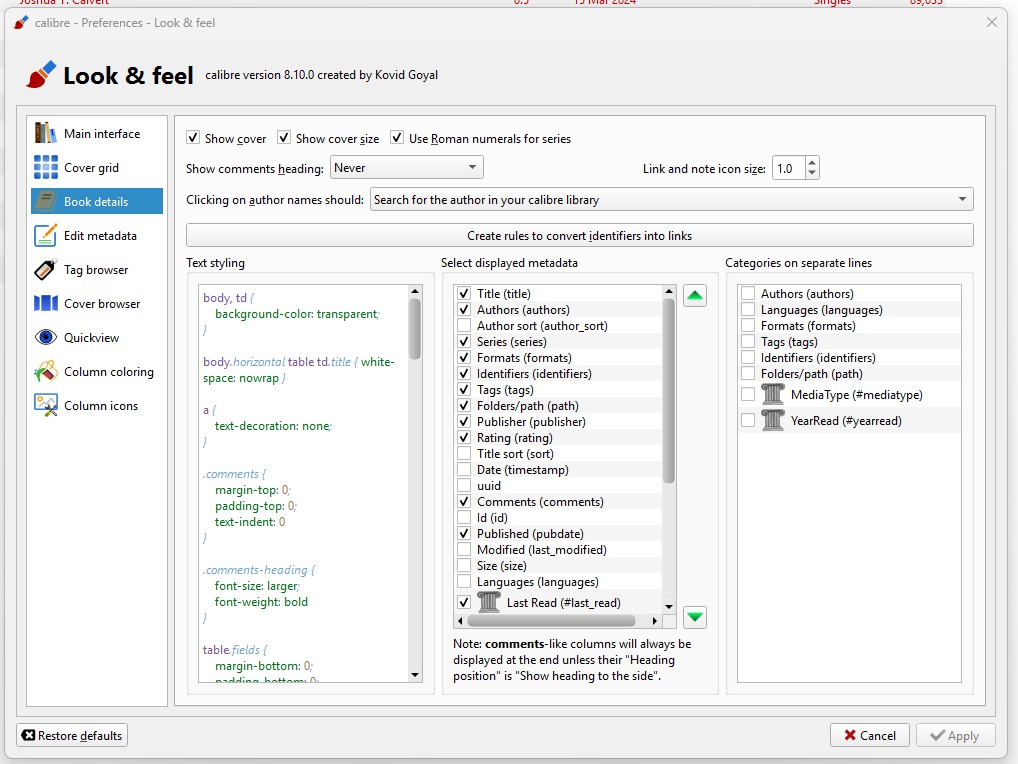
Task: Click the Column coloring palette icon
Action: click(x=45, y=371)
